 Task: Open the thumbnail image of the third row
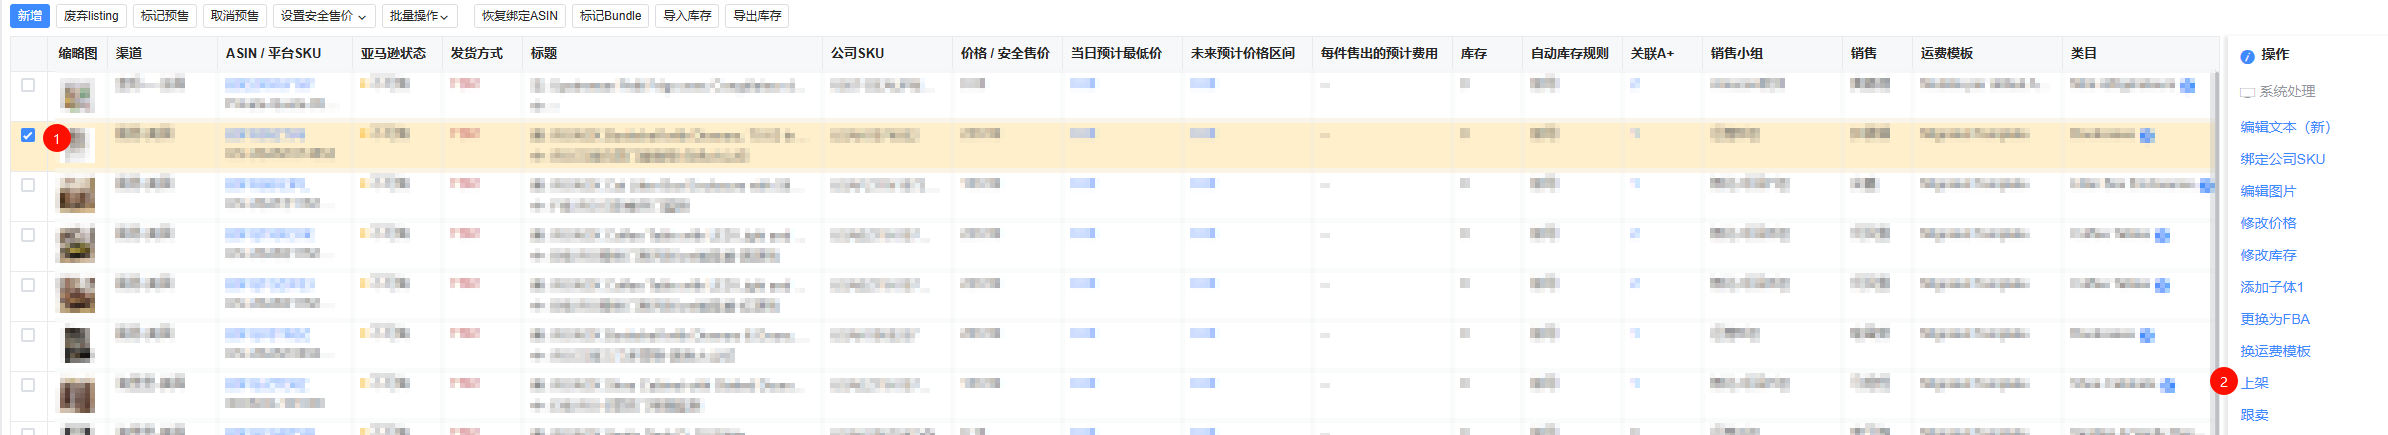pos(77,195)
